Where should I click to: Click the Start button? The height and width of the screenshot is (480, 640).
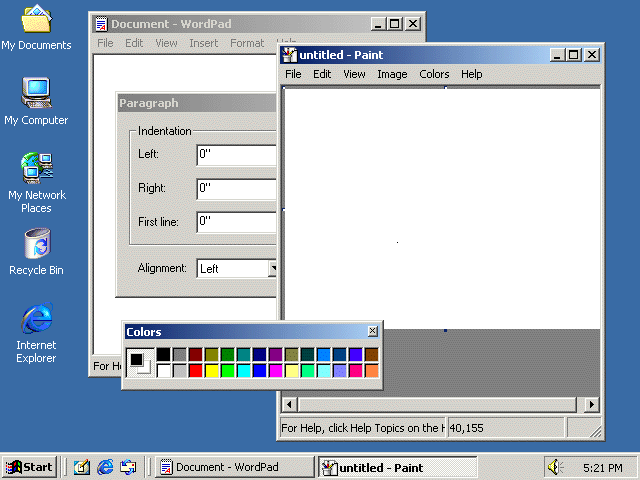[29, 467]
